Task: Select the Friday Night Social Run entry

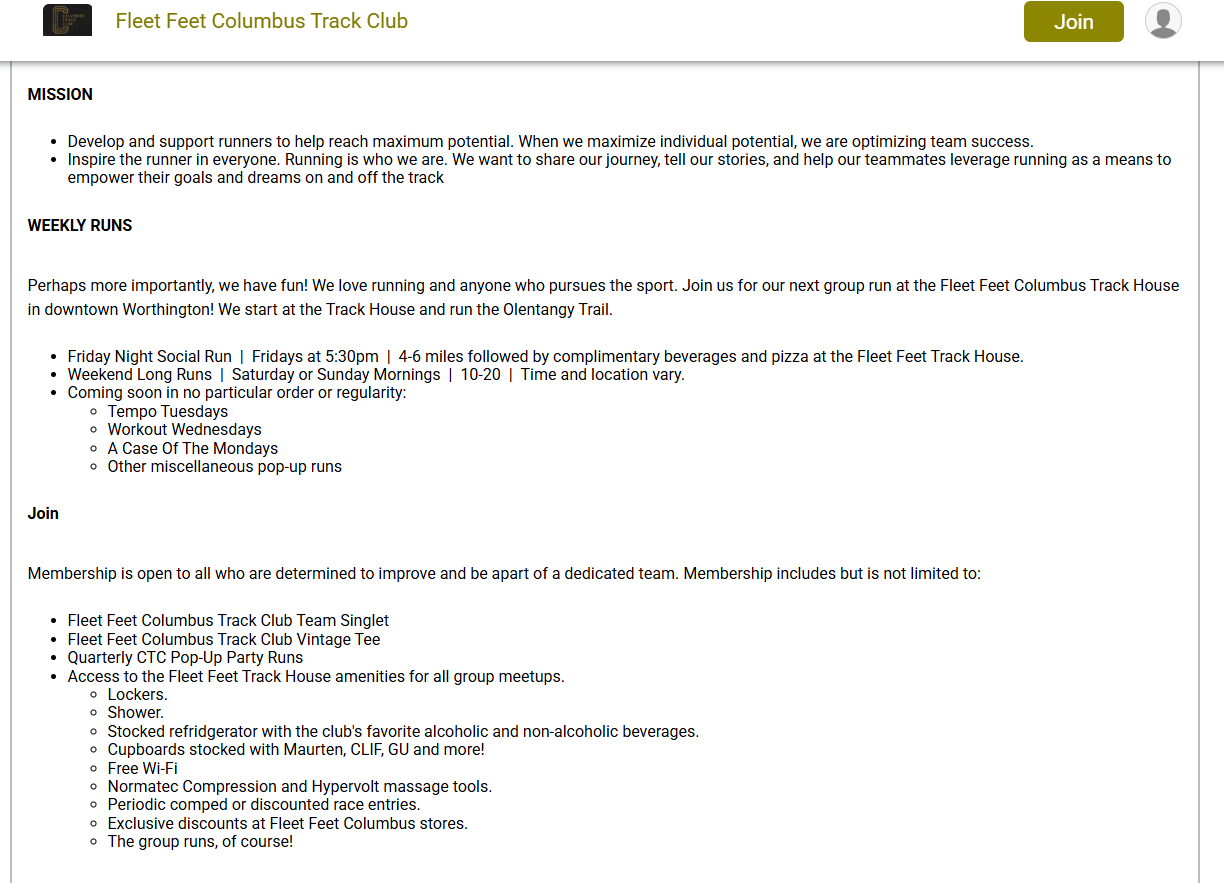Action: pyautogui.click(x=150, y=356)
